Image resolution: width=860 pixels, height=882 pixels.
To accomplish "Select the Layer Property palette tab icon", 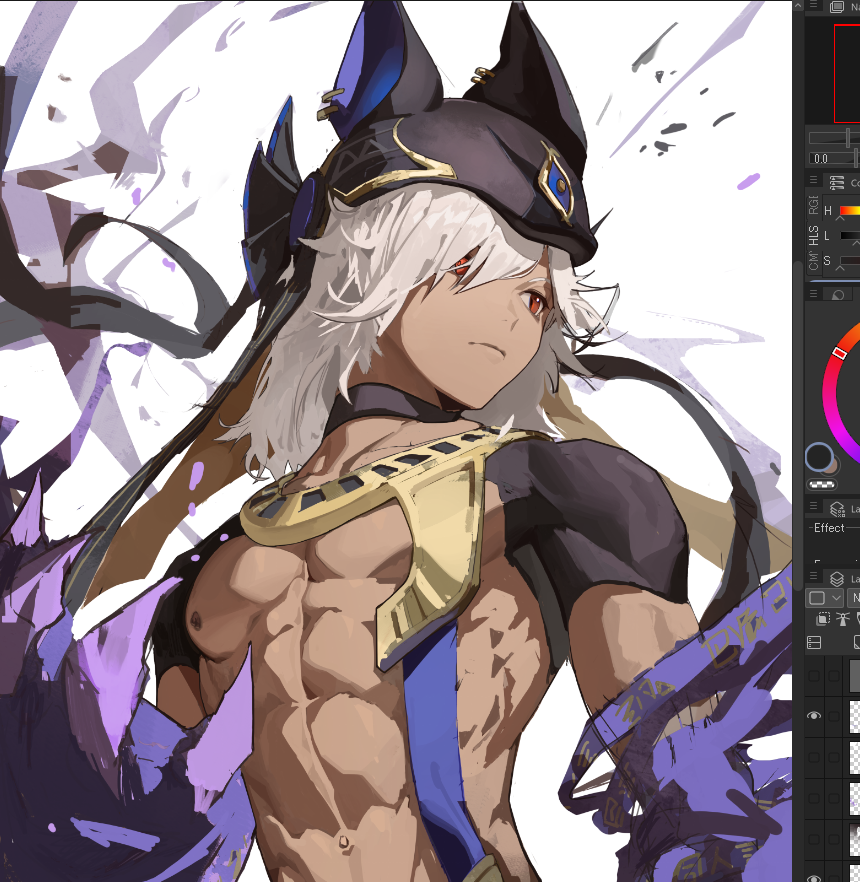I will pyautogui.click(x=838, y=509).
